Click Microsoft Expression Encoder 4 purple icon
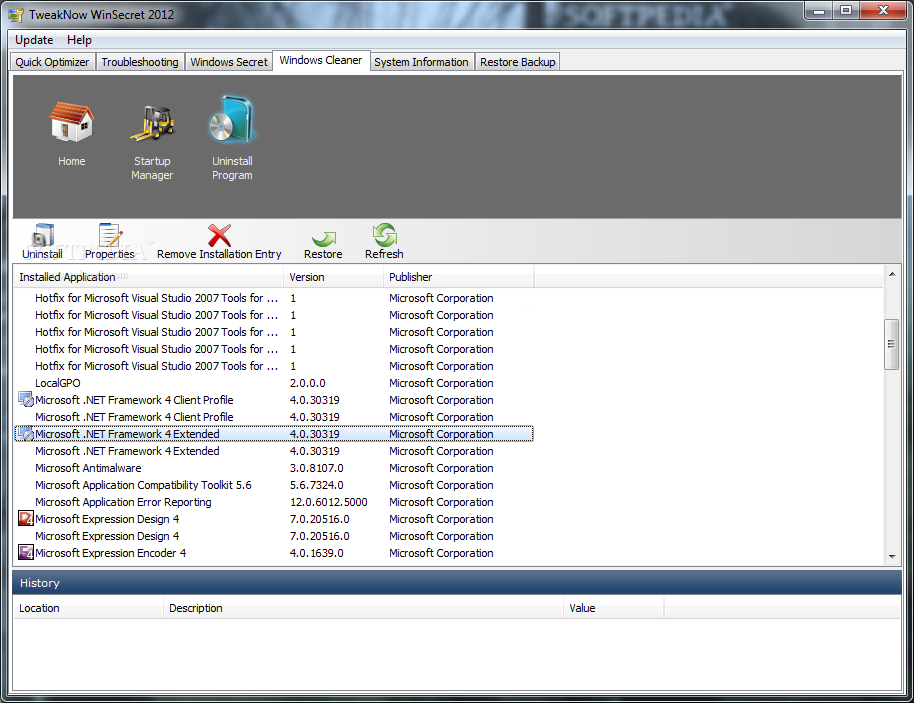 tap(26, 553)
